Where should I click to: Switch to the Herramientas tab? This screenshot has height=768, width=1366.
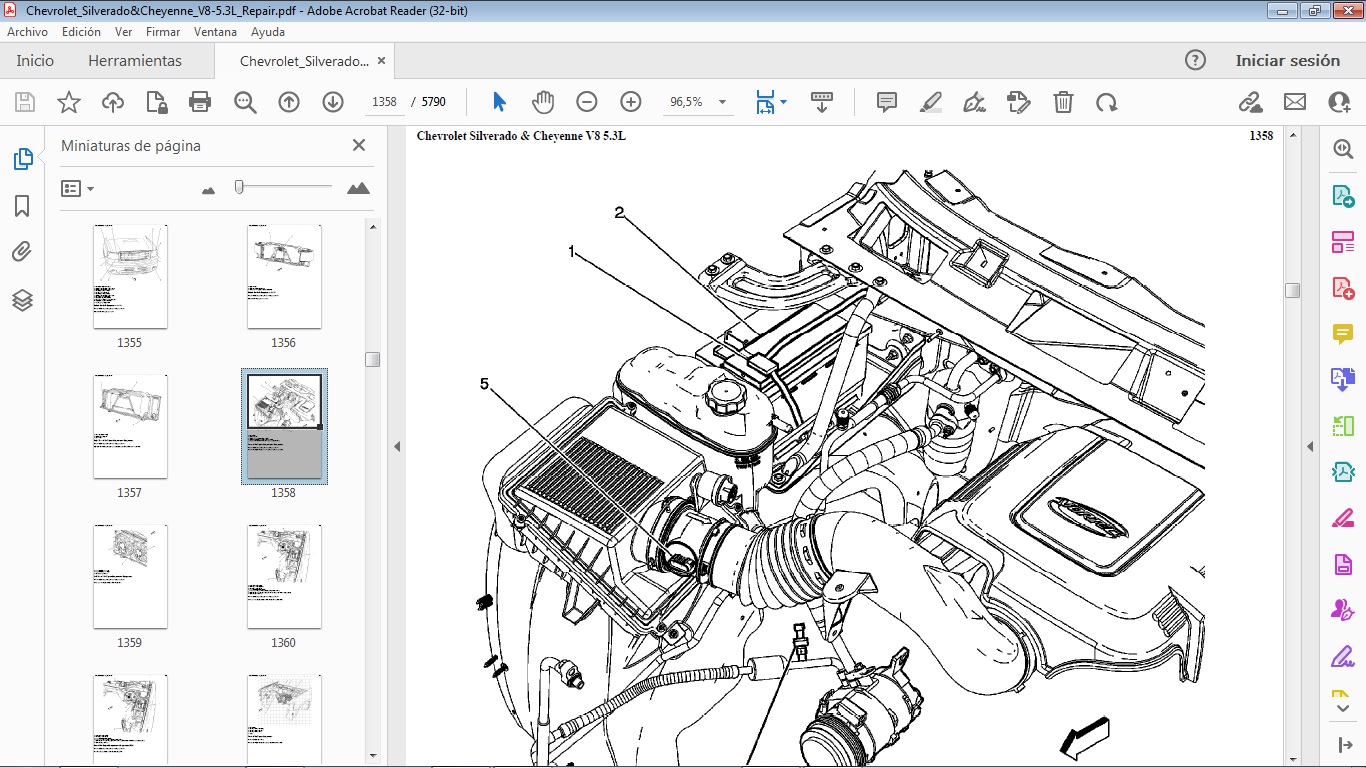[135, 61]
